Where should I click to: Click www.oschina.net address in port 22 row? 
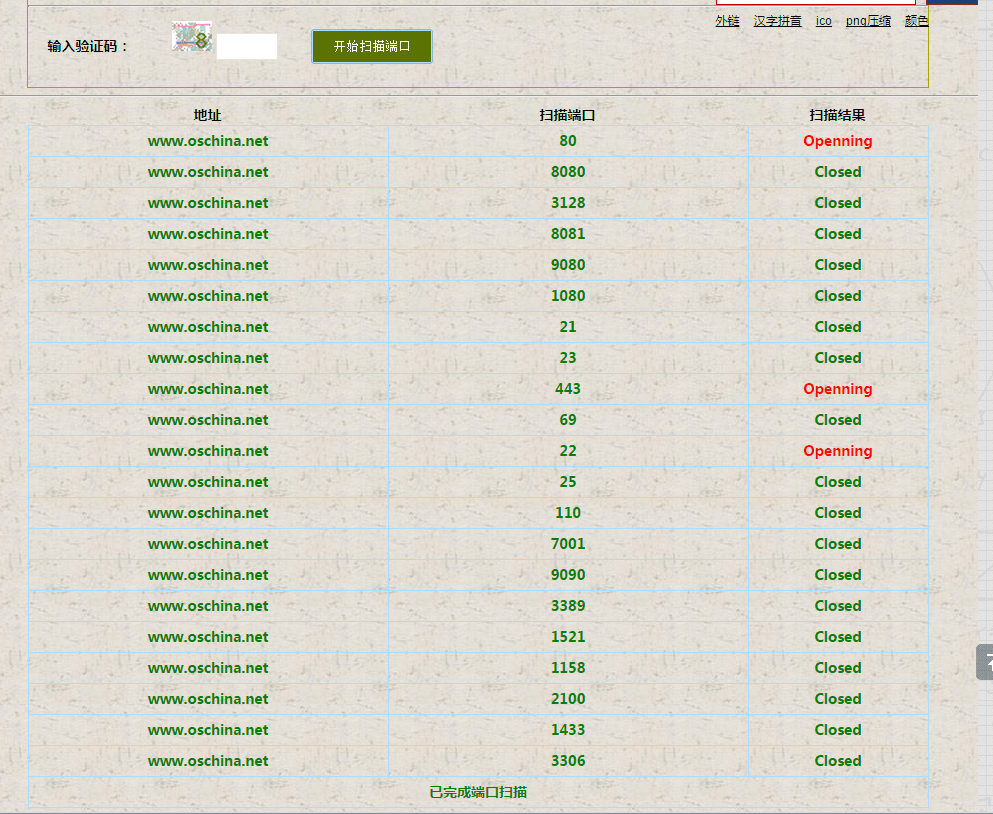tap(208, 452)
